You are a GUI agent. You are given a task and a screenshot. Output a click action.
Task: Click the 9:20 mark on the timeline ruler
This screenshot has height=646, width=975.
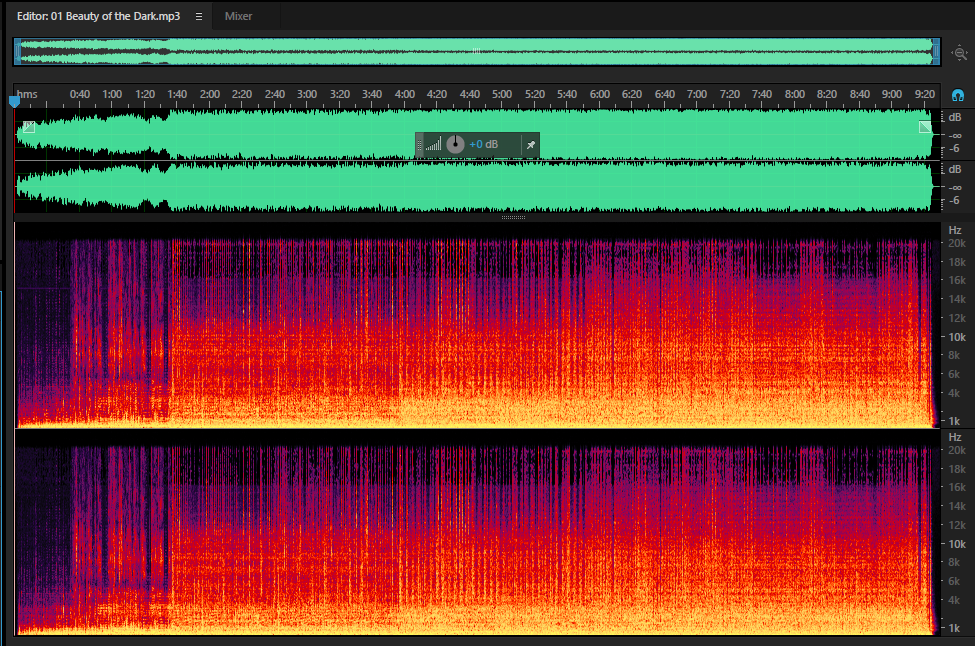click(925, 95)
